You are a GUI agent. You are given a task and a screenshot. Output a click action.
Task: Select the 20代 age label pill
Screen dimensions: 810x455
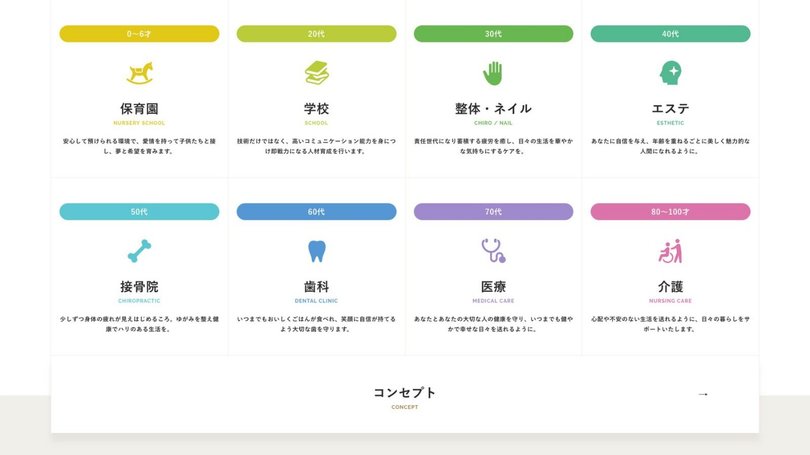316,34
